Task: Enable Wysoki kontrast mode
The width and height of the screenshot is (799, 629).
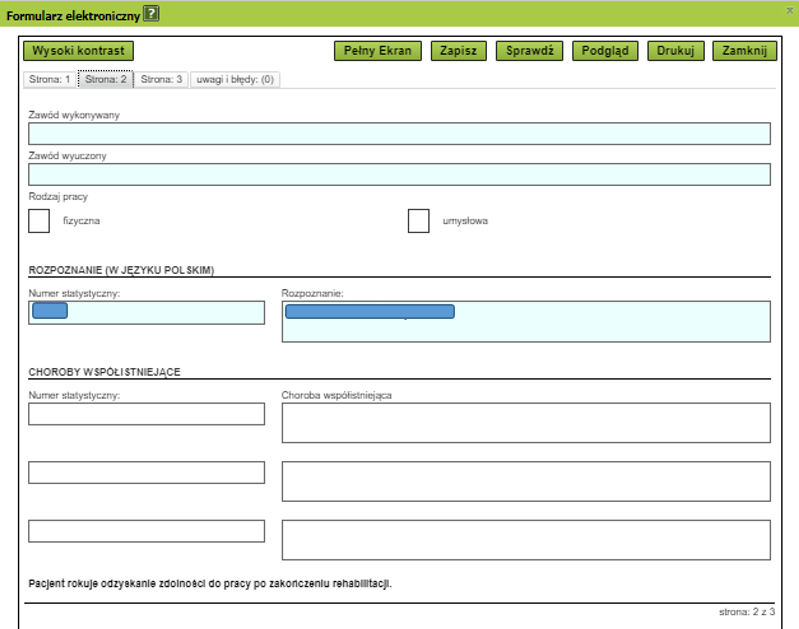Action: tap(78, 51)
